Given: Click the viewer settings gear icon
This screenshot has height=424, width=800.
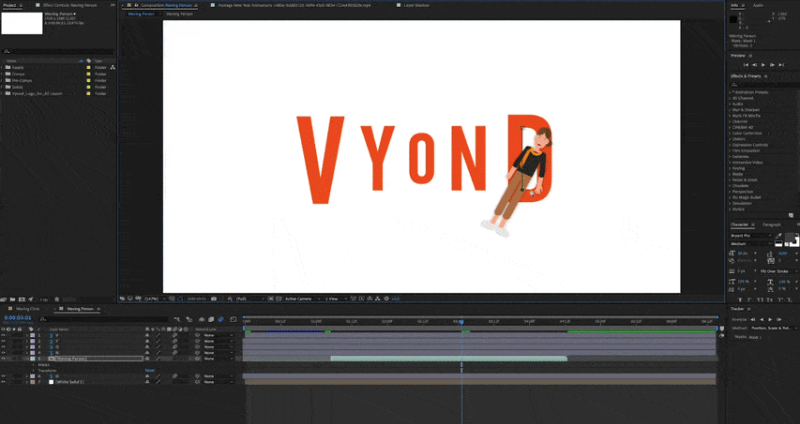Looking at the screenshot, I should tap(386, 298).
